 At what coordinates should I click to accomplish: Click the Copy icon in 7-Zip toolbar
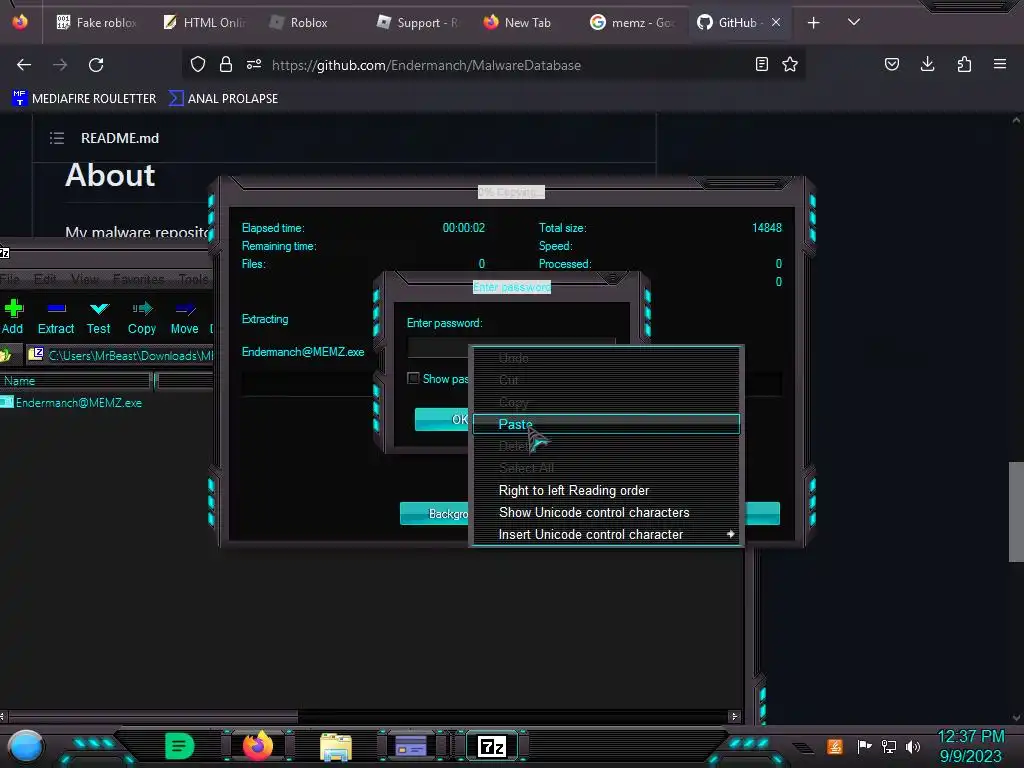(142, 308)
